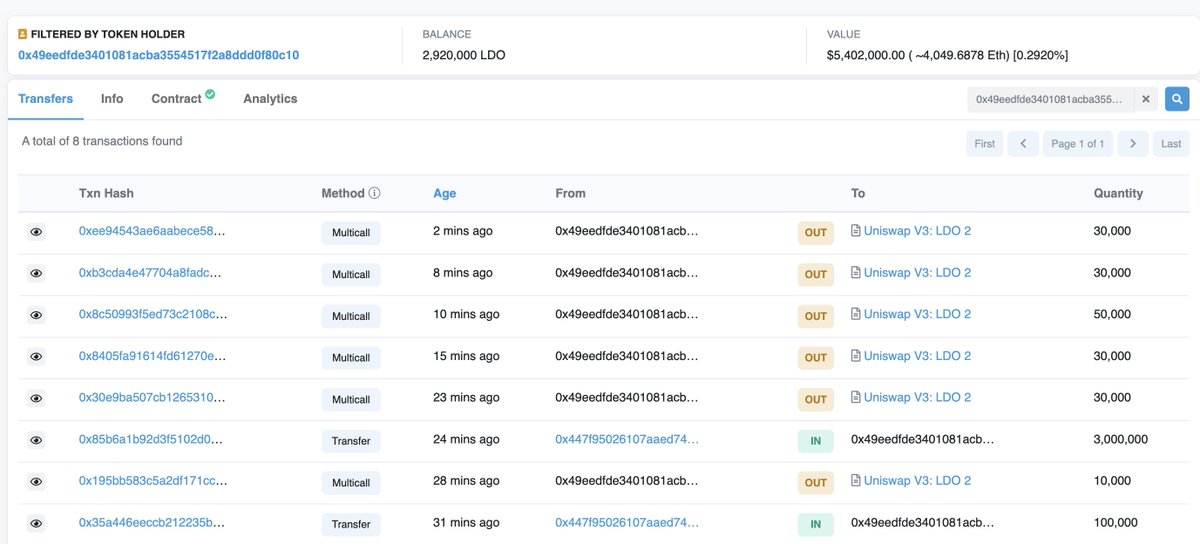Screen dimensions: 1200x544
Task: Click the Last page button
Action: click(1171, 144)
